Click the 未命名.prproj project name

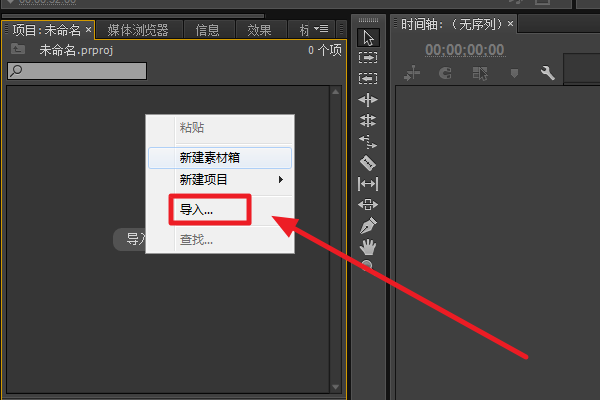(x=77, y=50)
